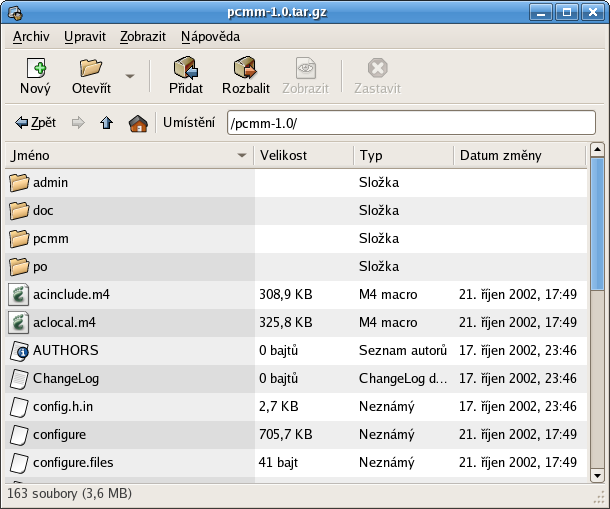Click the home folder icon
This screenshot has width=610, height=509.
pos(138,123)
